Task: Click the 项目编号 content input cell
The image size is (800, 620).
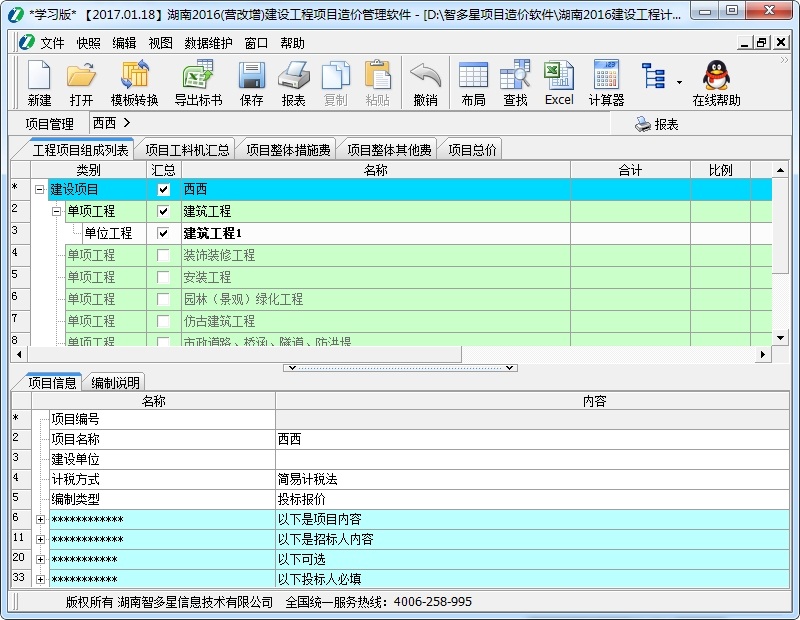Action: coord(530,419)
